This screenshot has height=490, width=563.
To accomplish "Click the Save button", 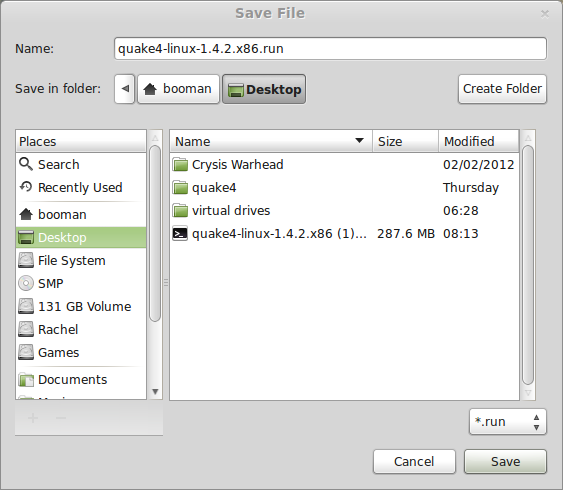I will coord(505,461).
